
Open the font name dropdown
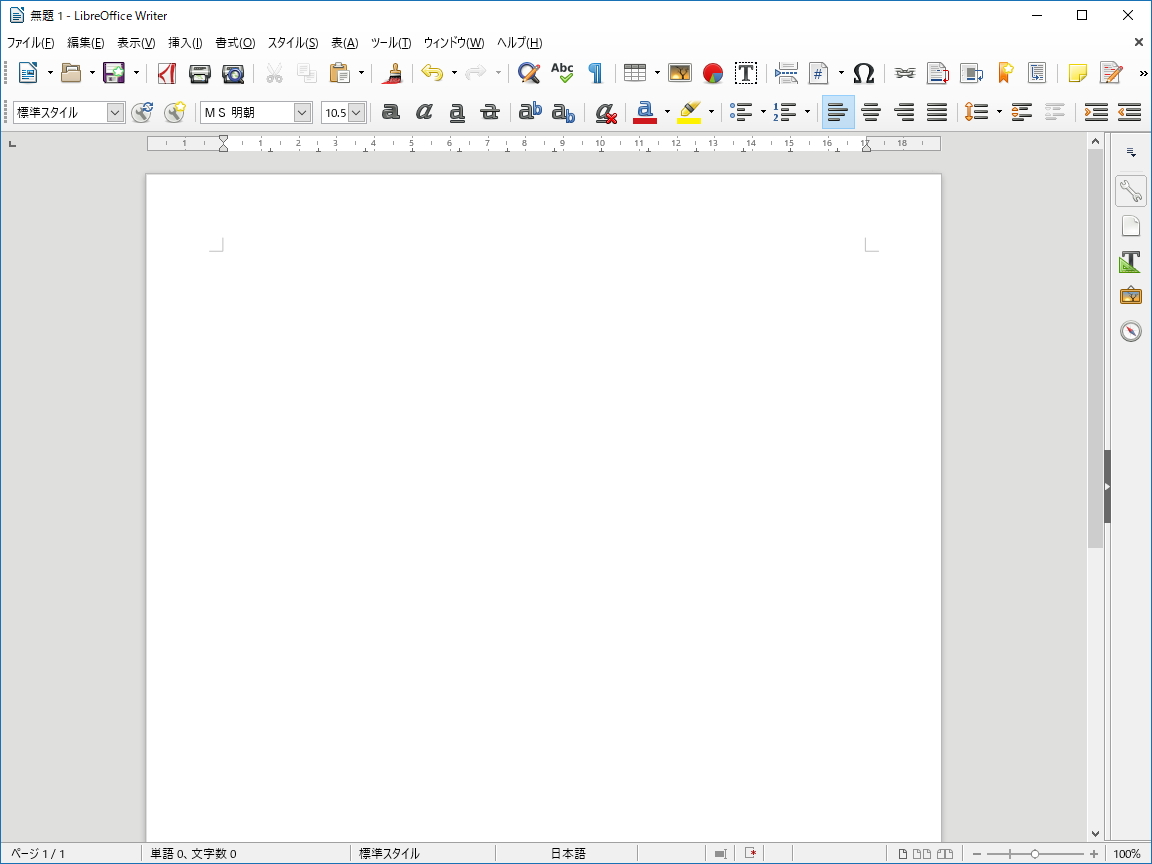[302, 112]
